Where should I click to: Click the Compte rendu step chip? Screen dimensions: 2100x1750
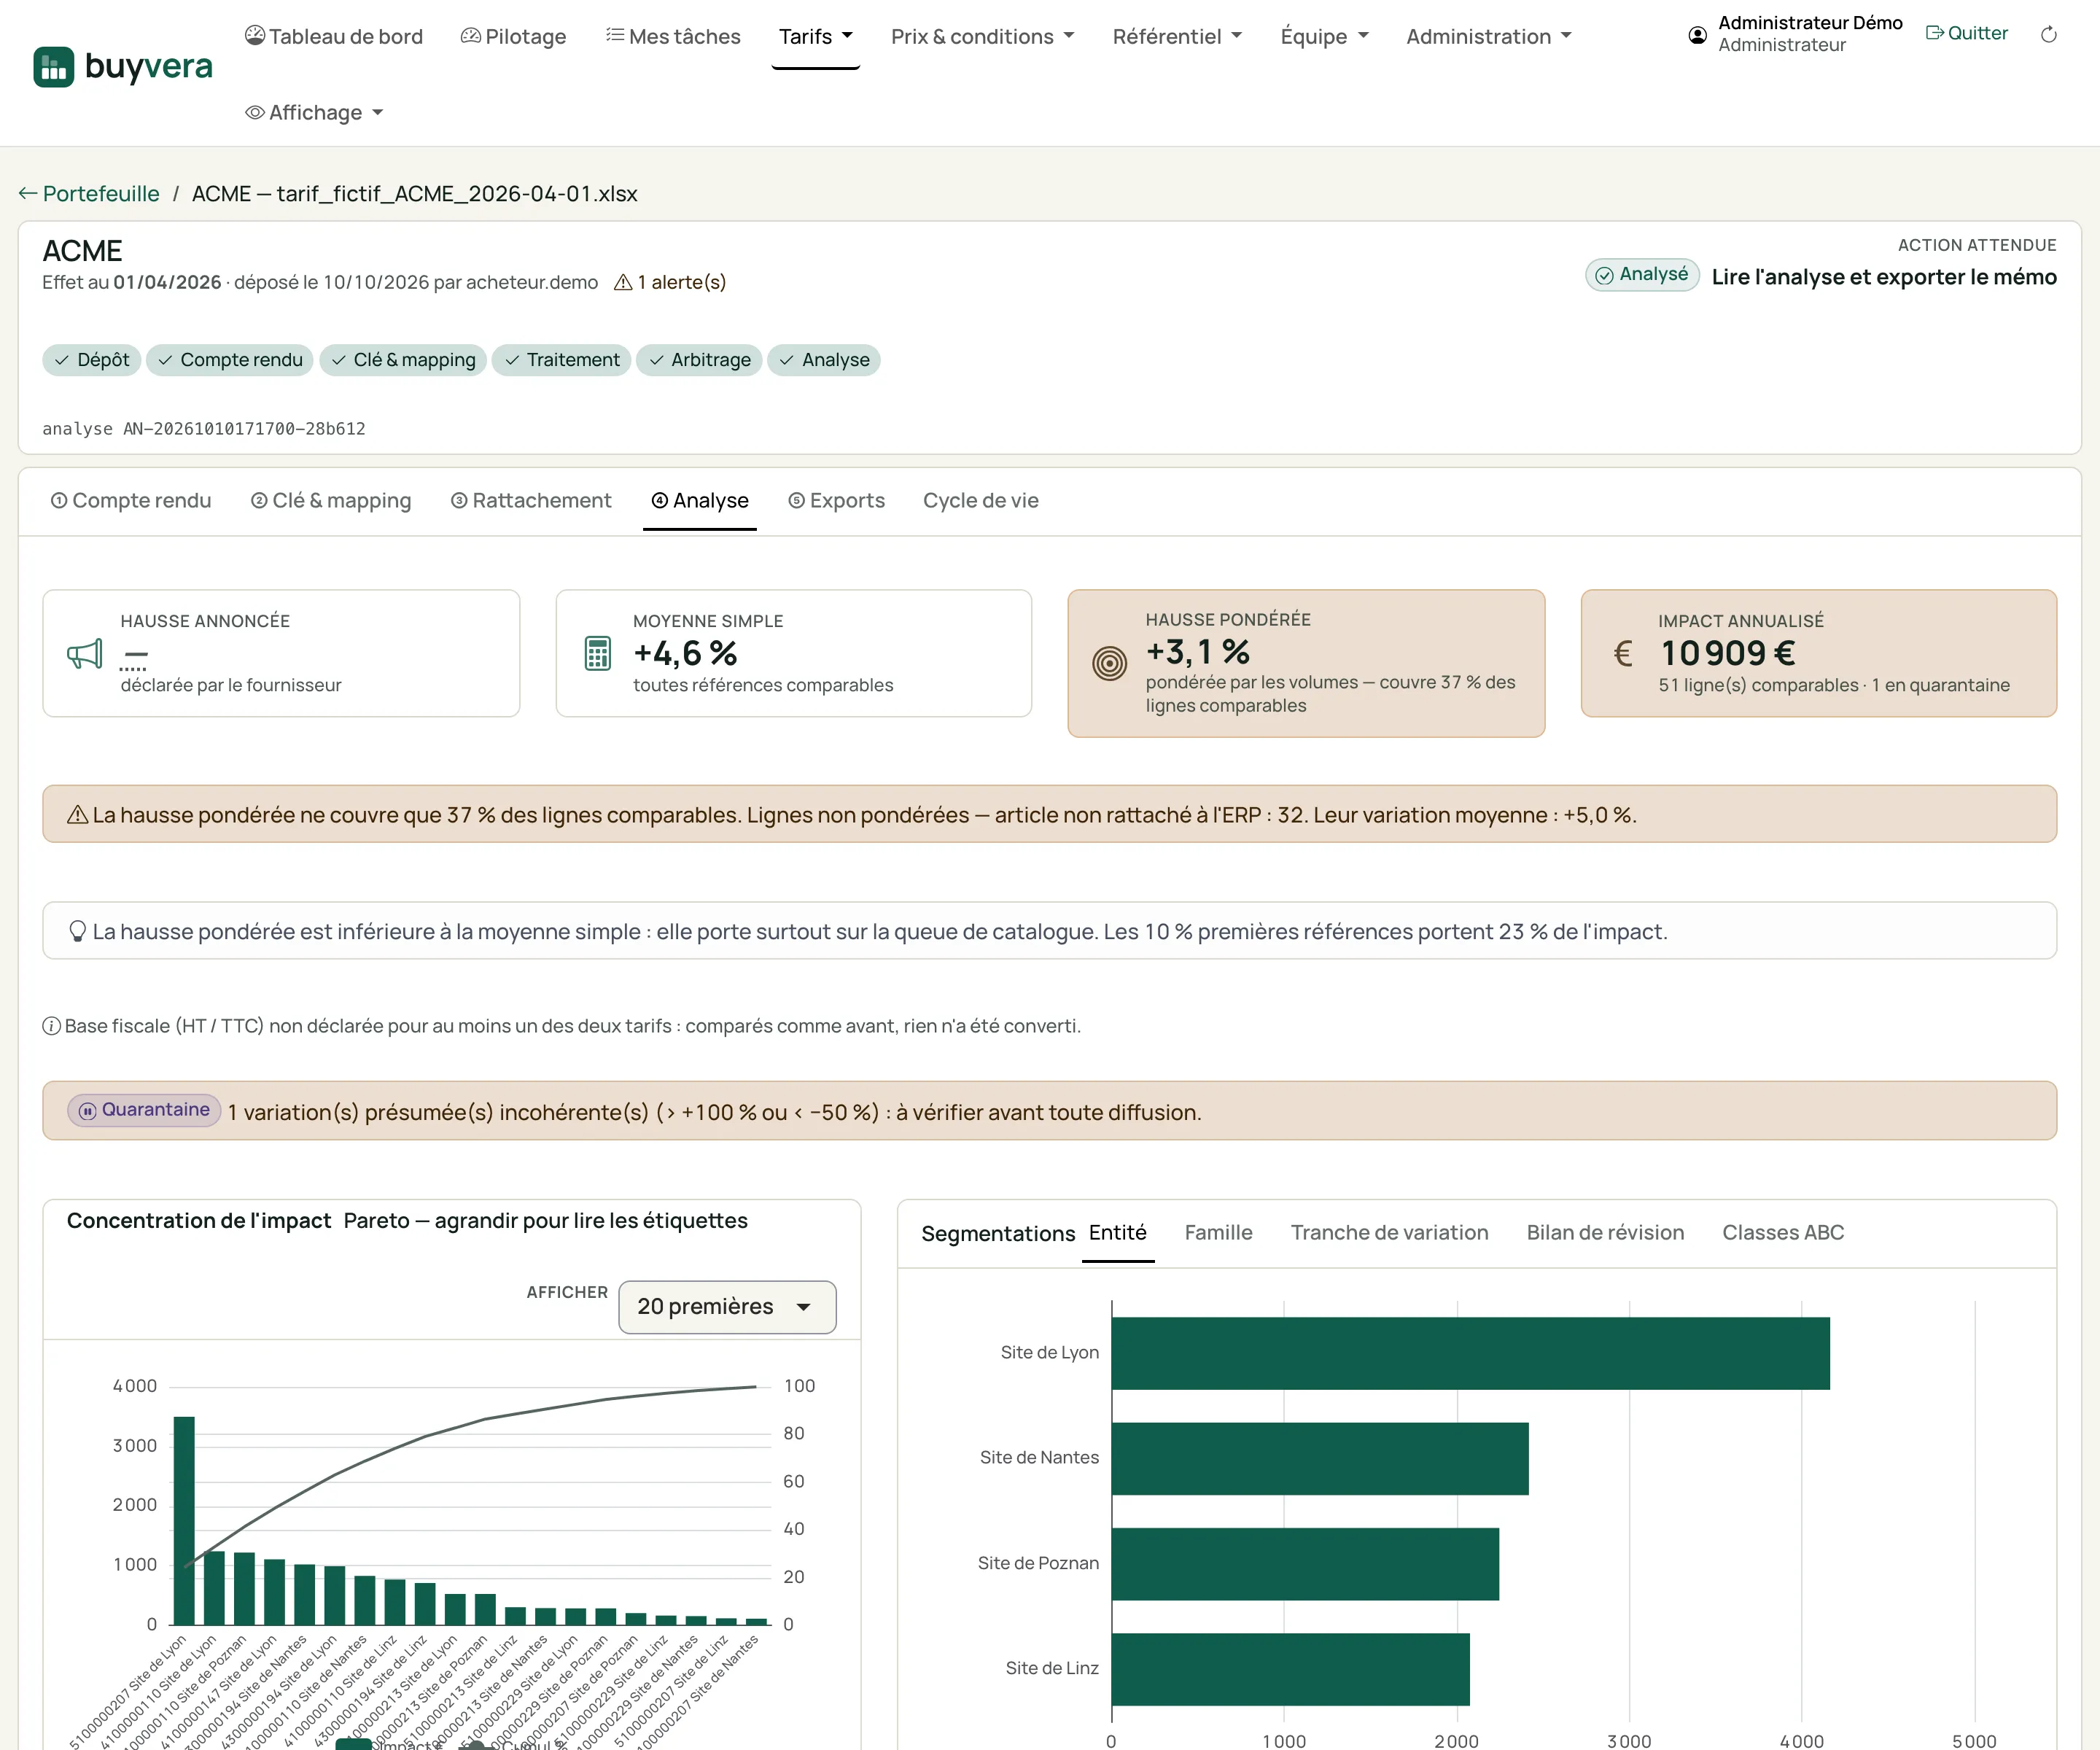(230, 360)
